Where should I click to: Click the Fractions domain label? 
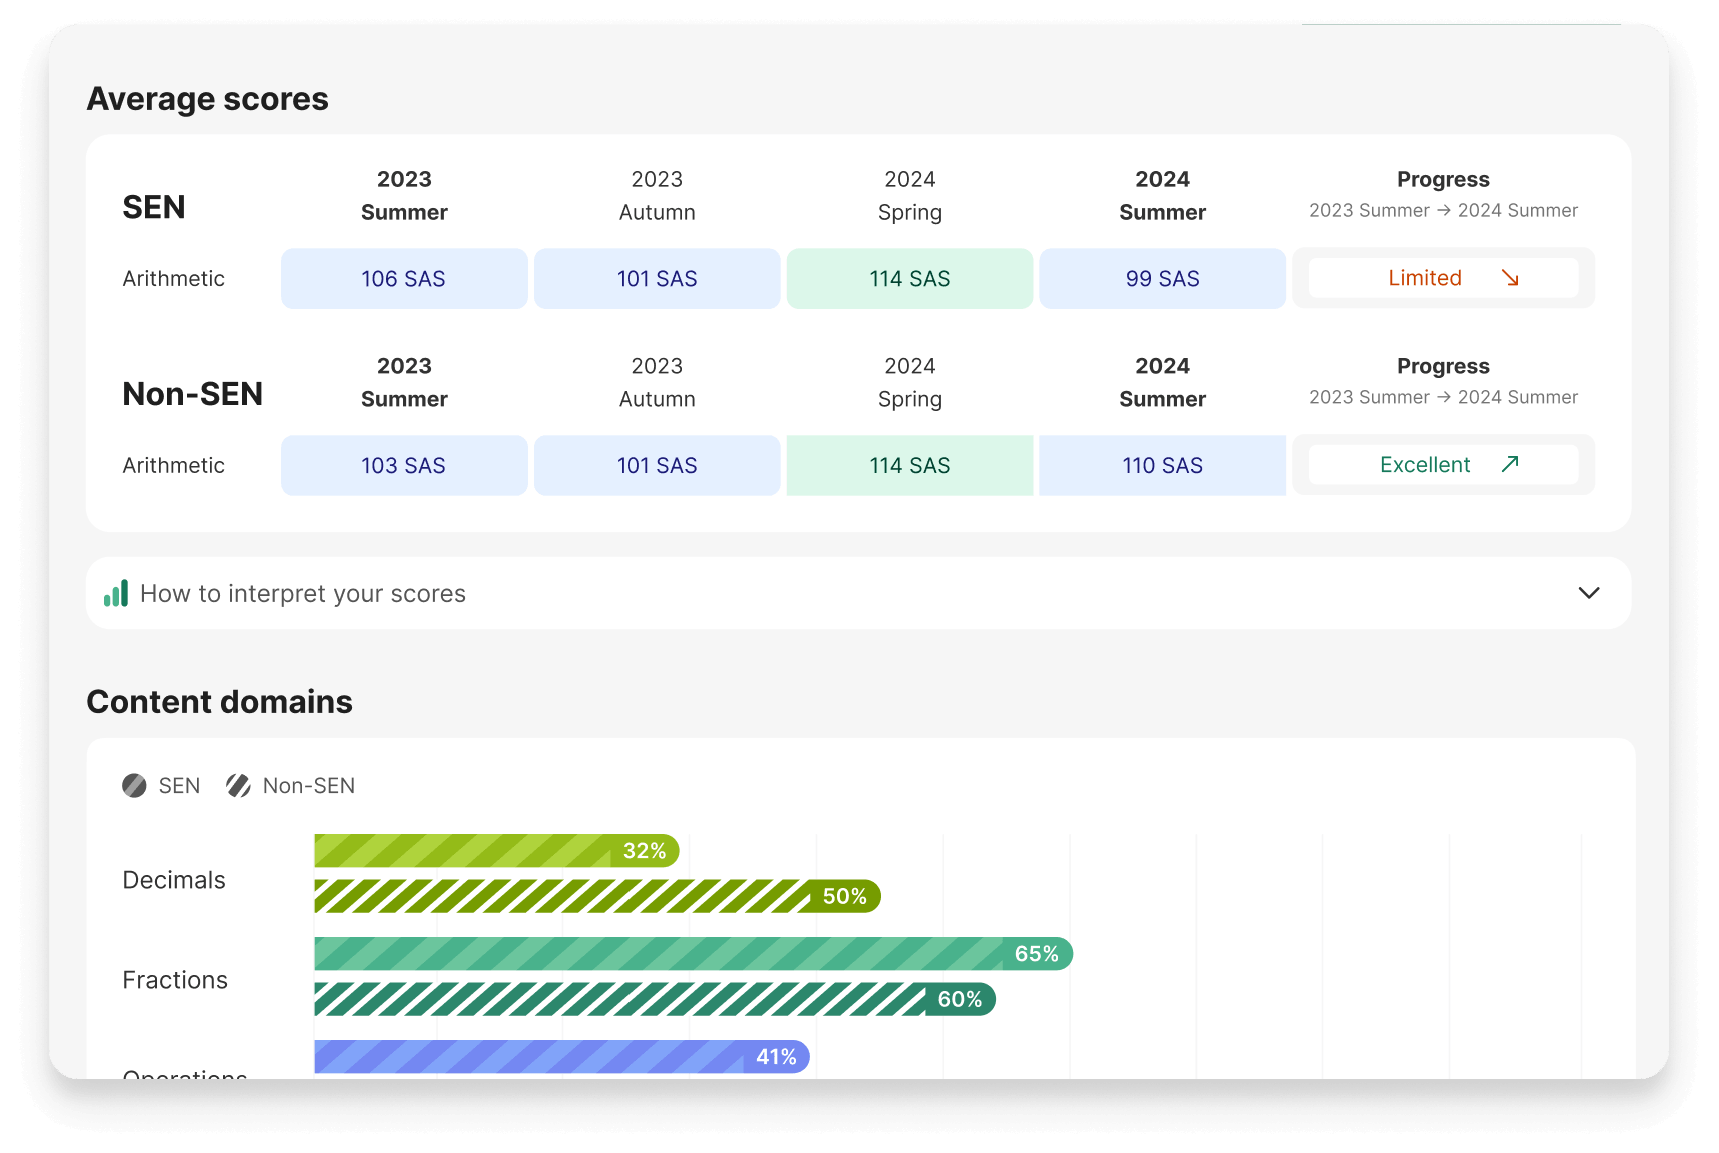point(175,980)
